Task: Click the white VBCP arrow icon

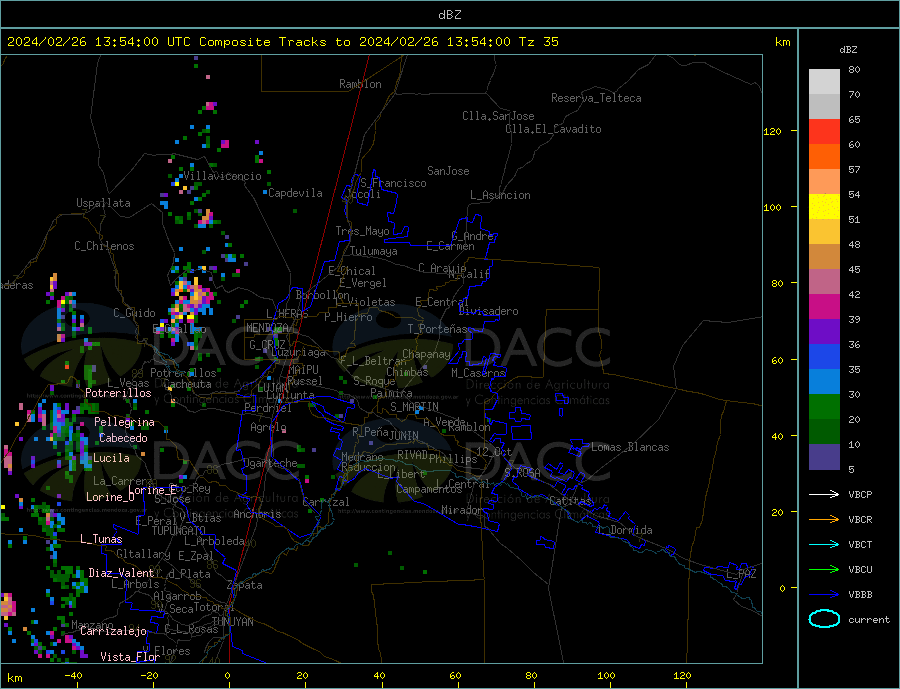Action: (x=824, y=494)
